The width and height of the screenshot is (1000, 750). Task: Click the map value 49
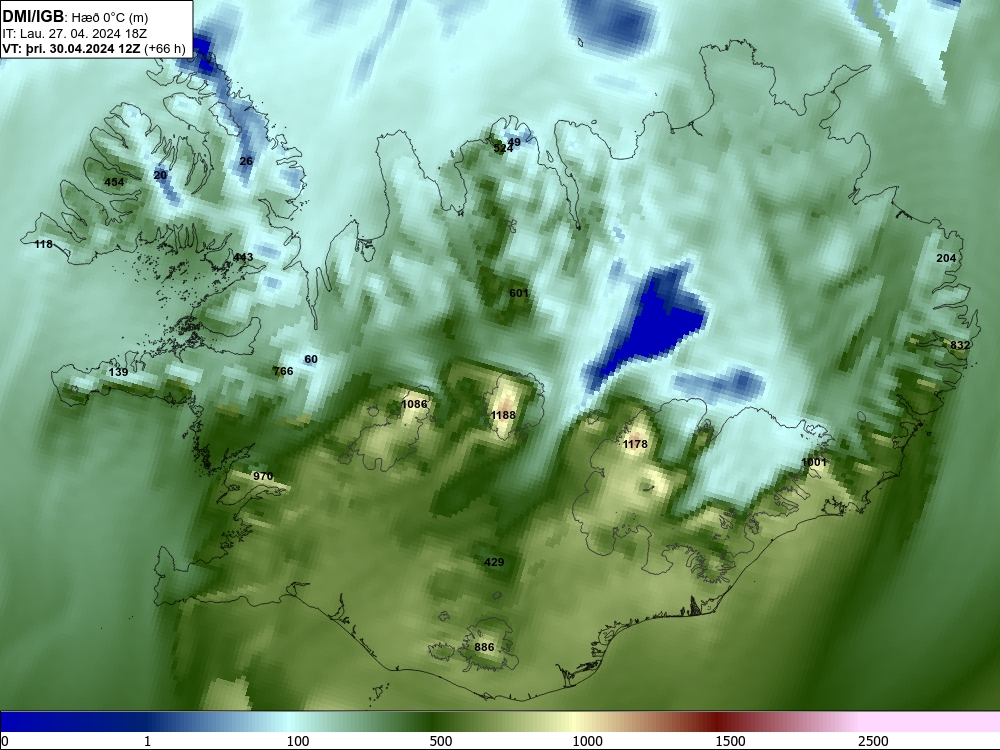pos(514,142)
